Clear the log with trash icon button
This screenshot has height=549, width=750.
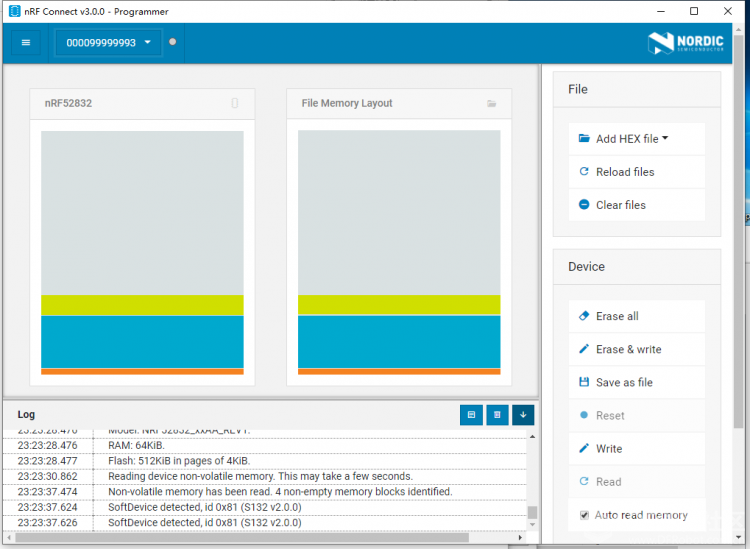(497, 415)
